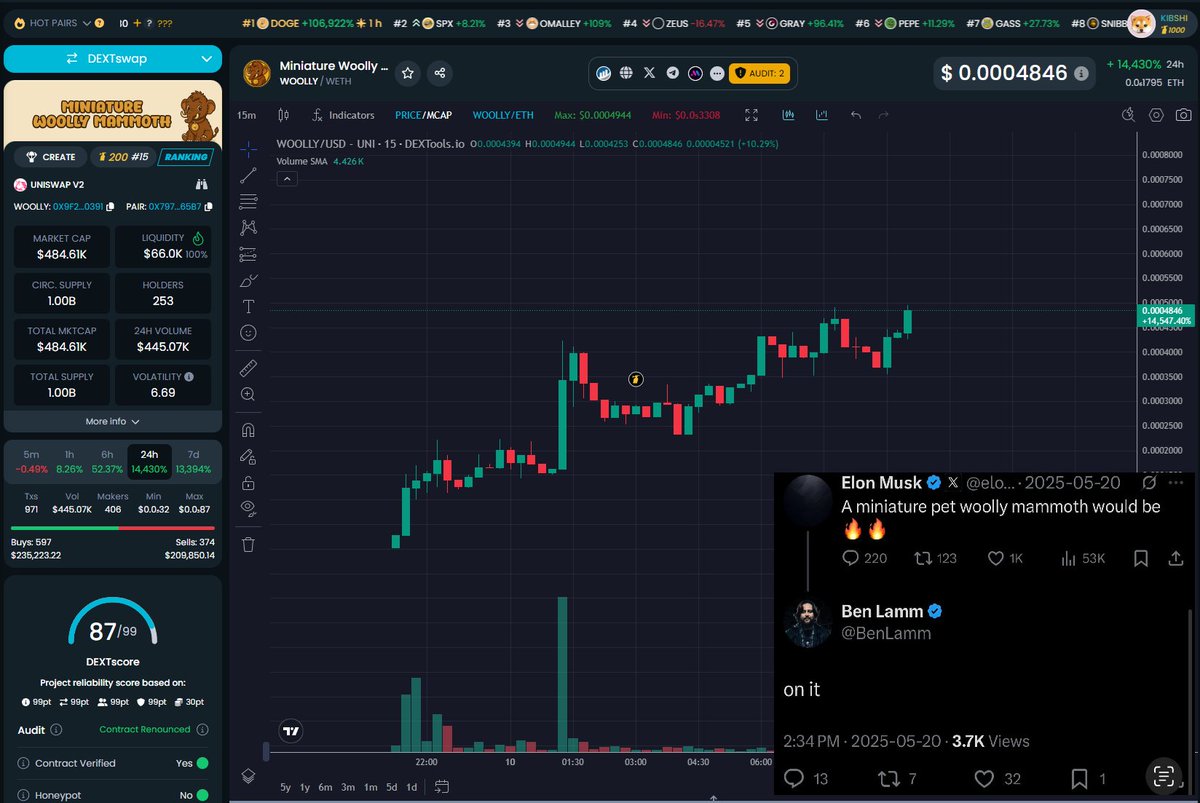
Task: Toggle WOOLLY/ETH chart denomination
Action: click(503, 115)
